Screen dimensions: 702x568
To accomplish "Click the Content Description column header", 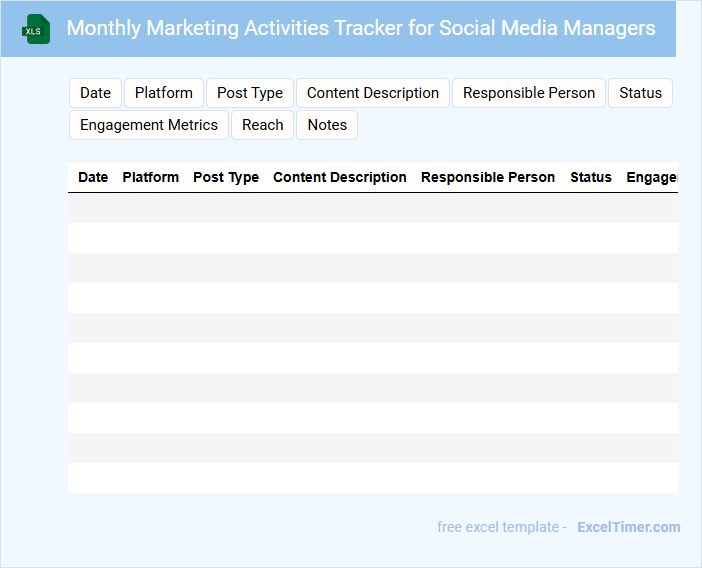I will (340, 177).
